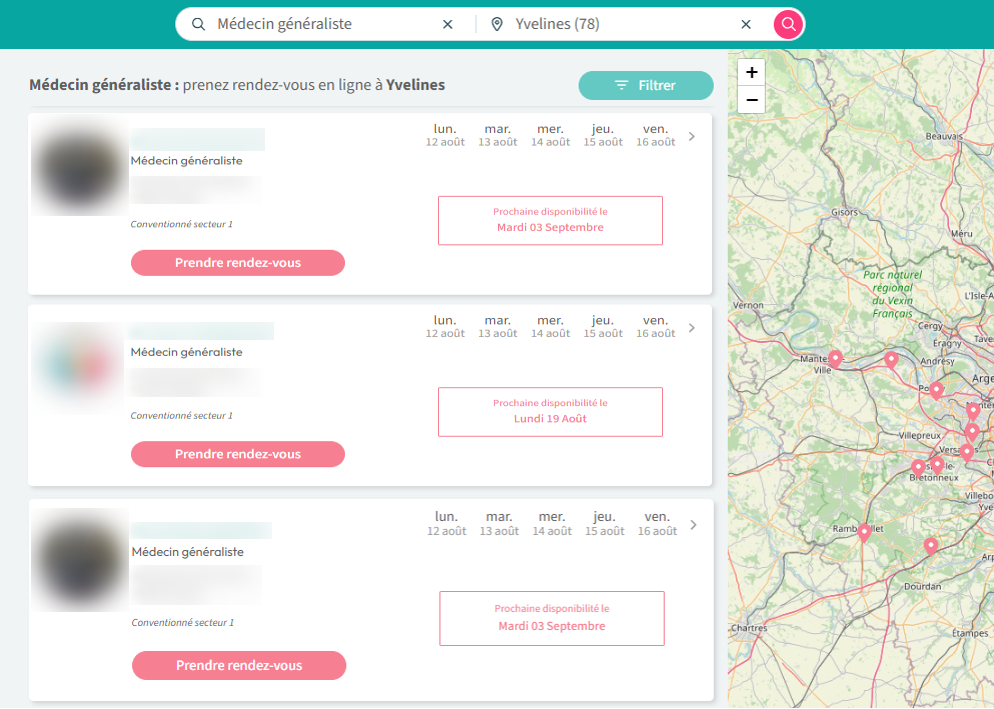
Task: Show next week for first doctor
Action: pyautogui.click(x=692, y=136)
